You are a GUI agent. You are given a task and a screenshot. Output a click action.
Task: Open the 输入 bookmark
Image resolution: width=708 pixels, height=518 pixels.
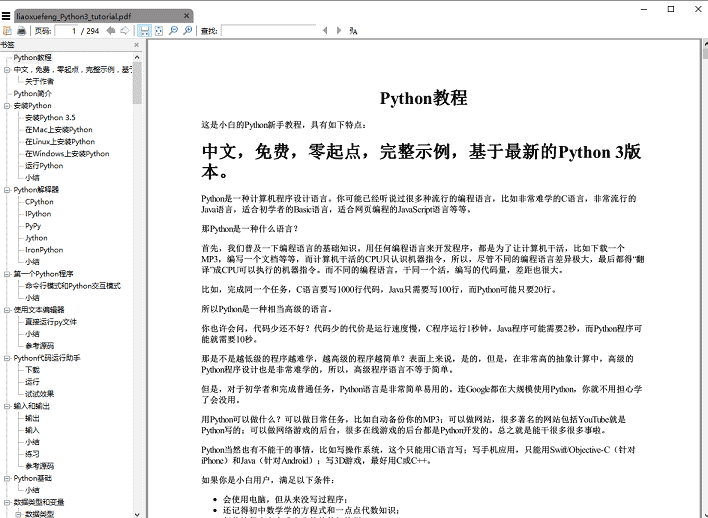[32, 430]
